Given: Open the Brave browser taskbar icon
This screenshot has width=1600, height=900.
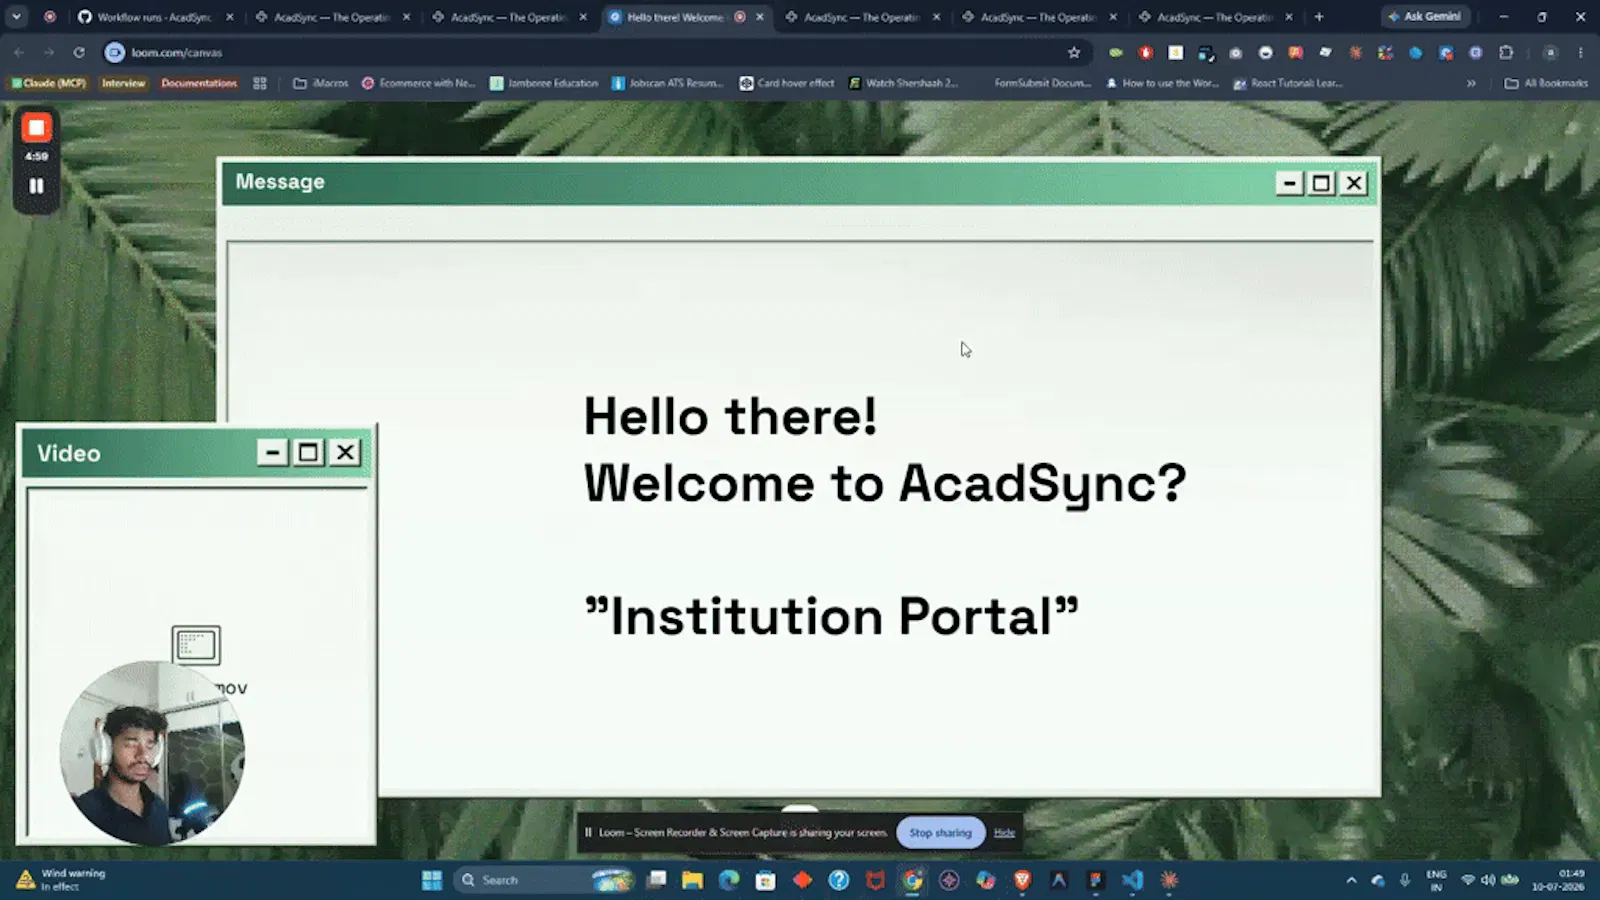Looking at the screenshot, I should 1022,880.
